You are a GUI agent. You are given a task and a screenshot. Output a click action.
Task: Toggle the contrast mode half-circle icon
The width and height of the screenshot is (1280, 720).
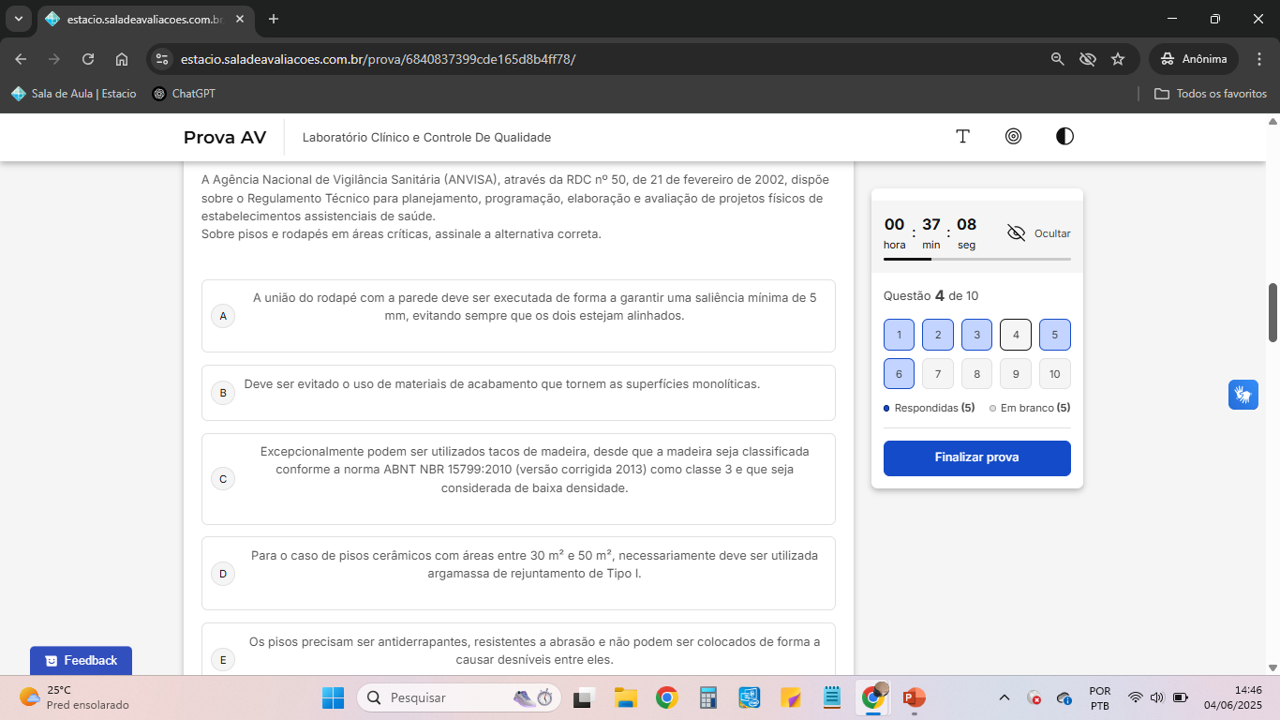[1064, 136]
